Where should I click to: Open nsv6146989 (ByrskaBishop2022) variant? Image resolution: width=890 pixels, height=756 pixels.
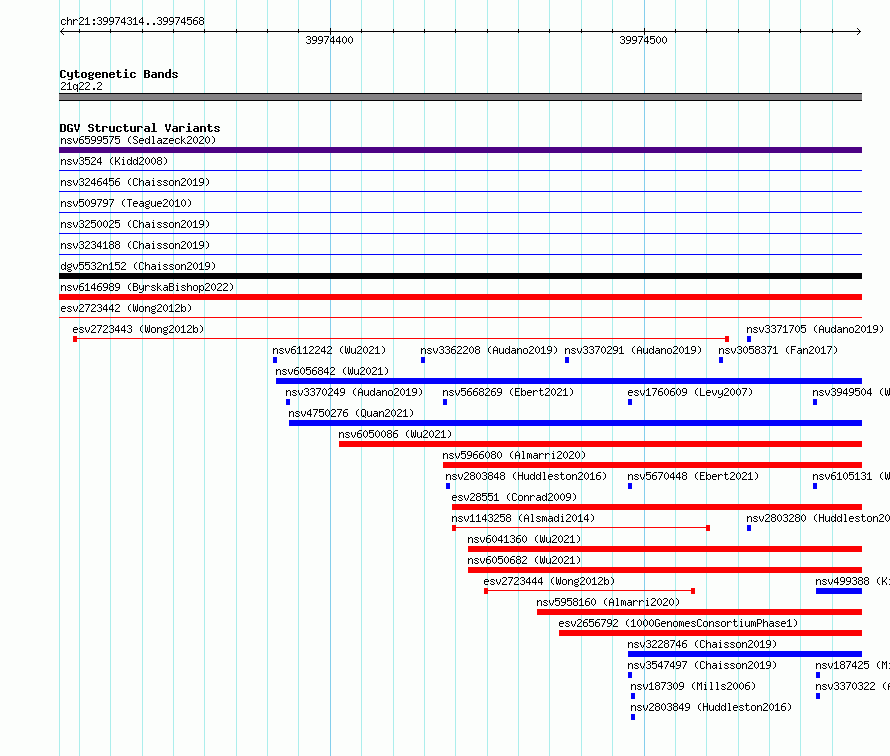[x=147, y=287]
